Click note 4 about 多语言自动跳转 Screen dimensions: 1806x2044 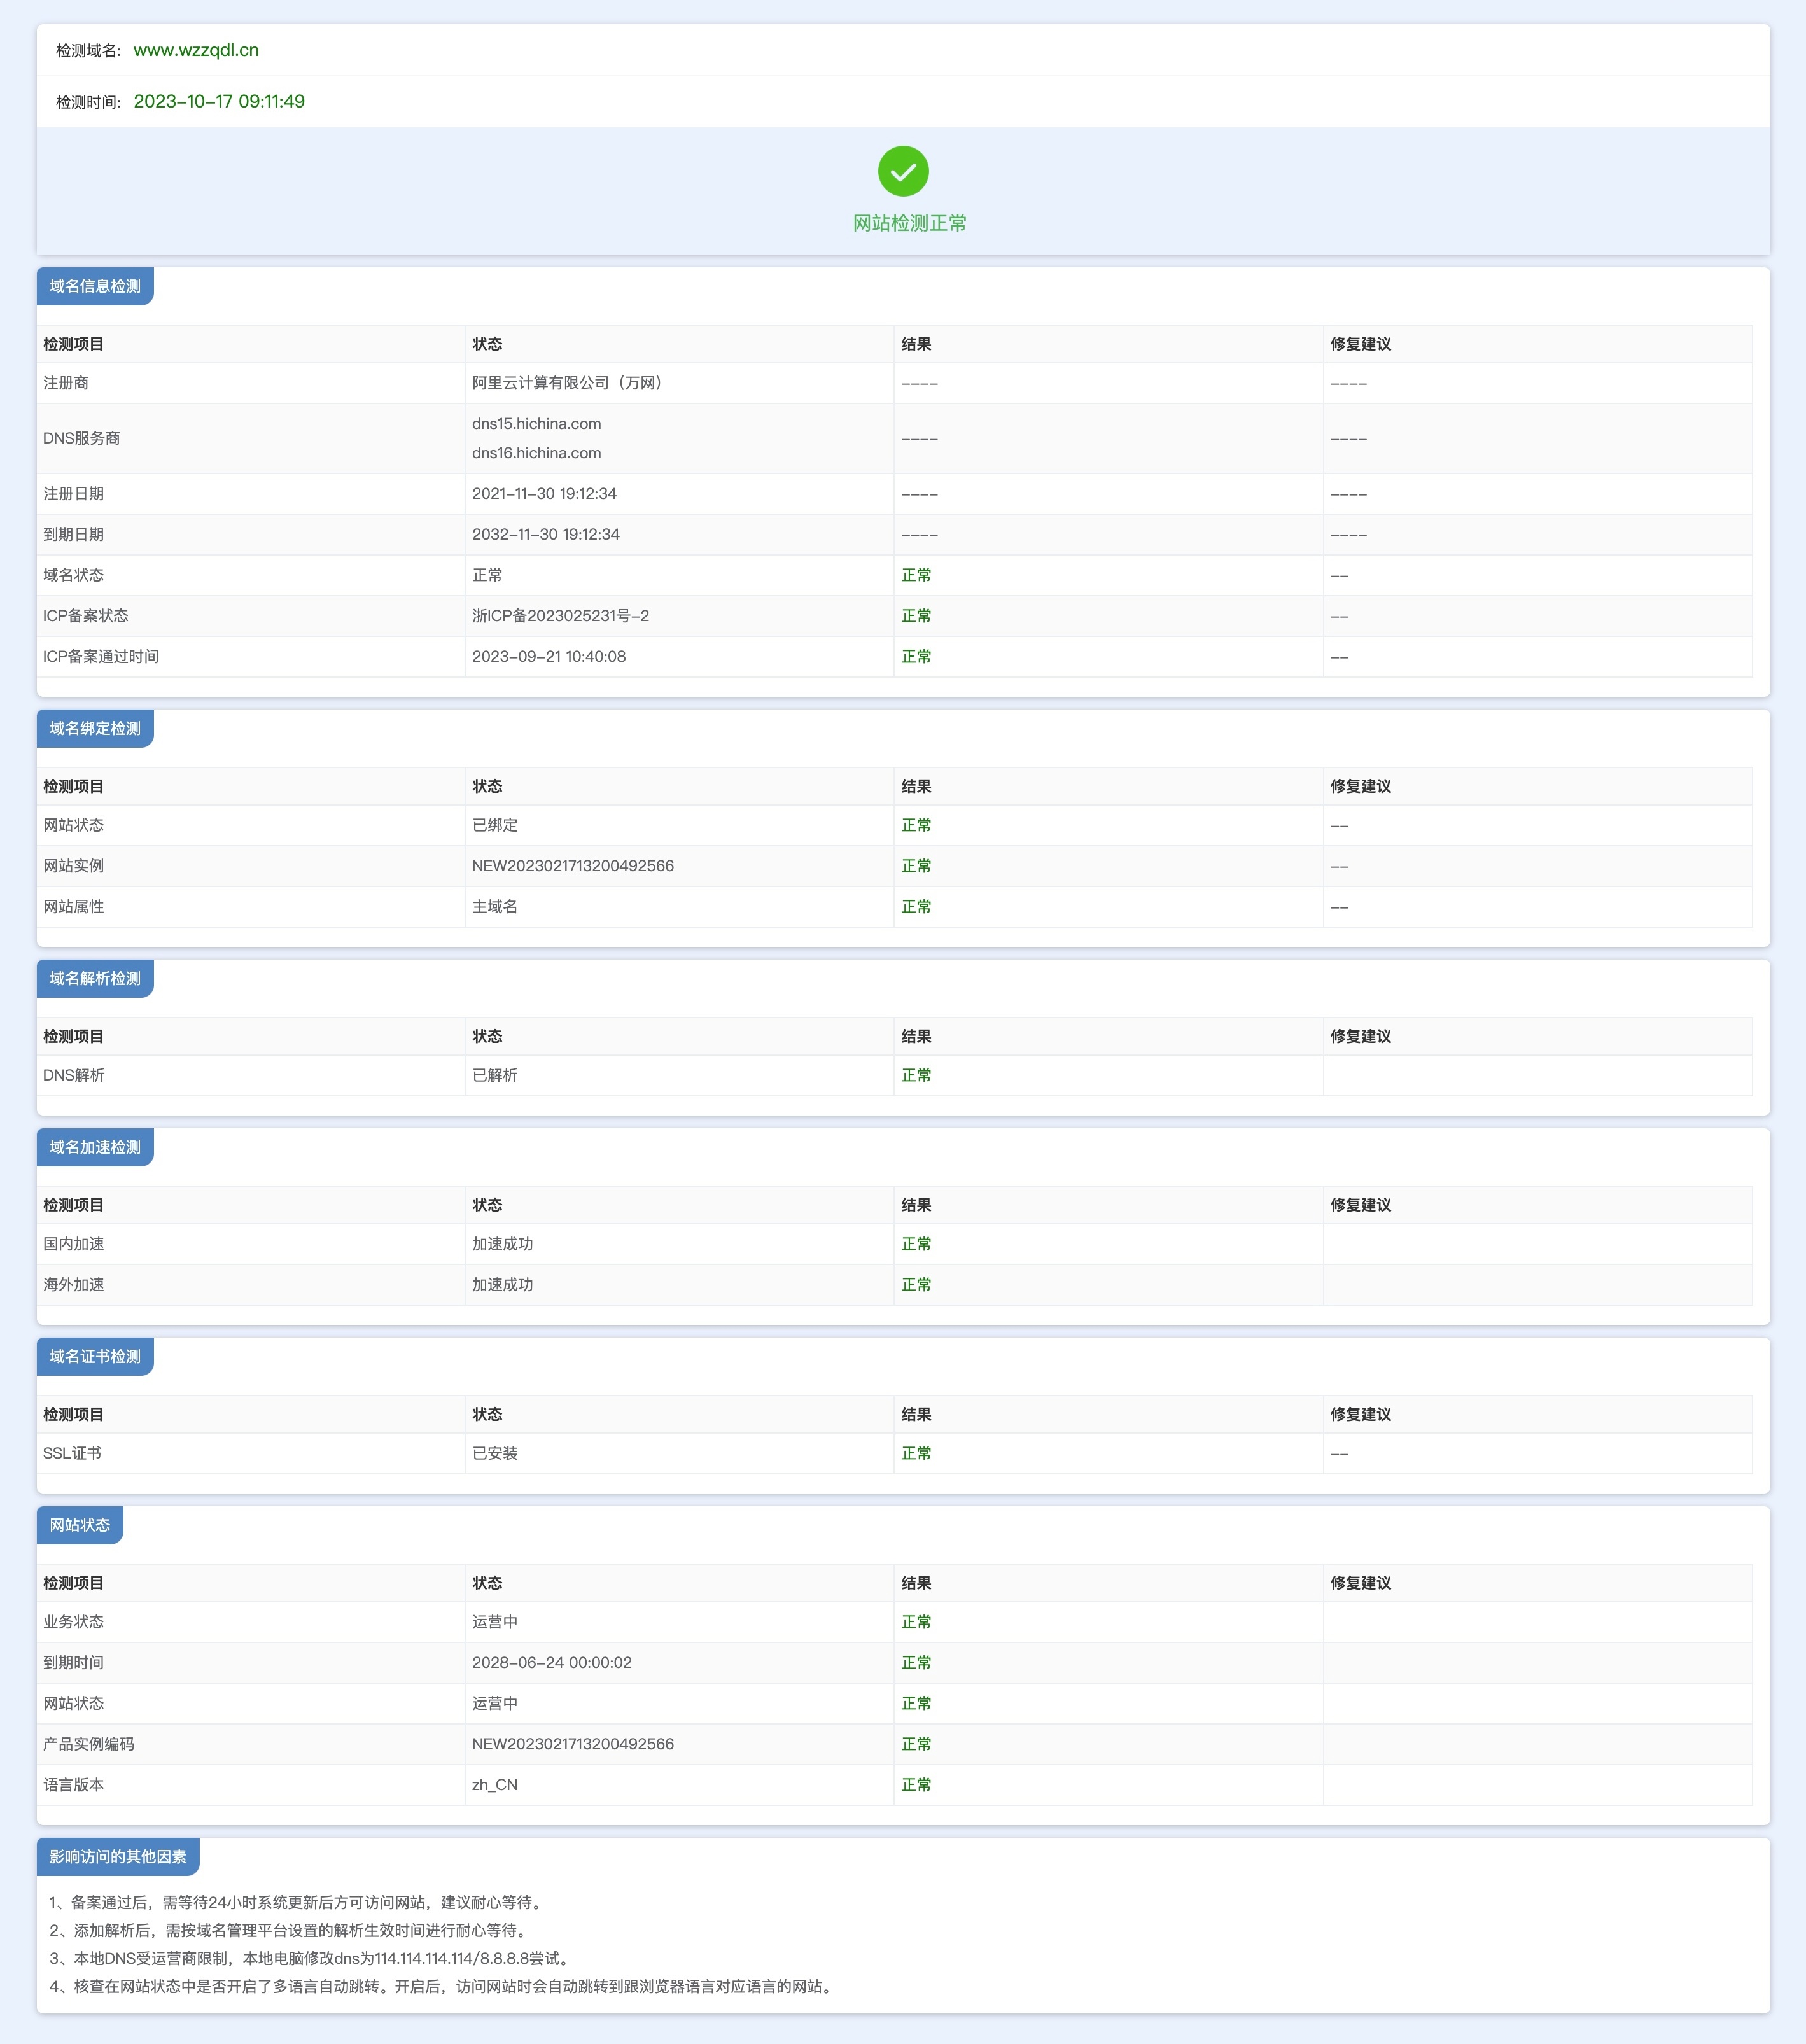coord(443,1986)
